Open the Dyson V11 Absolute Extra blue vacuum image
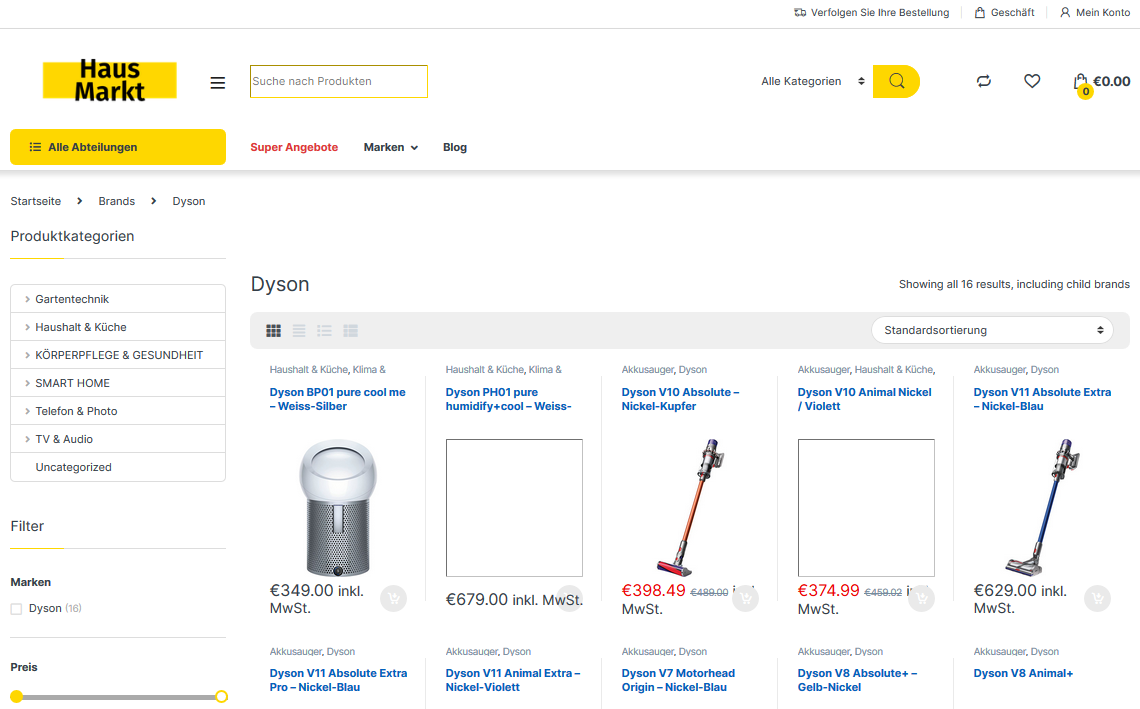1140x709 pixels. (1042, 508)
